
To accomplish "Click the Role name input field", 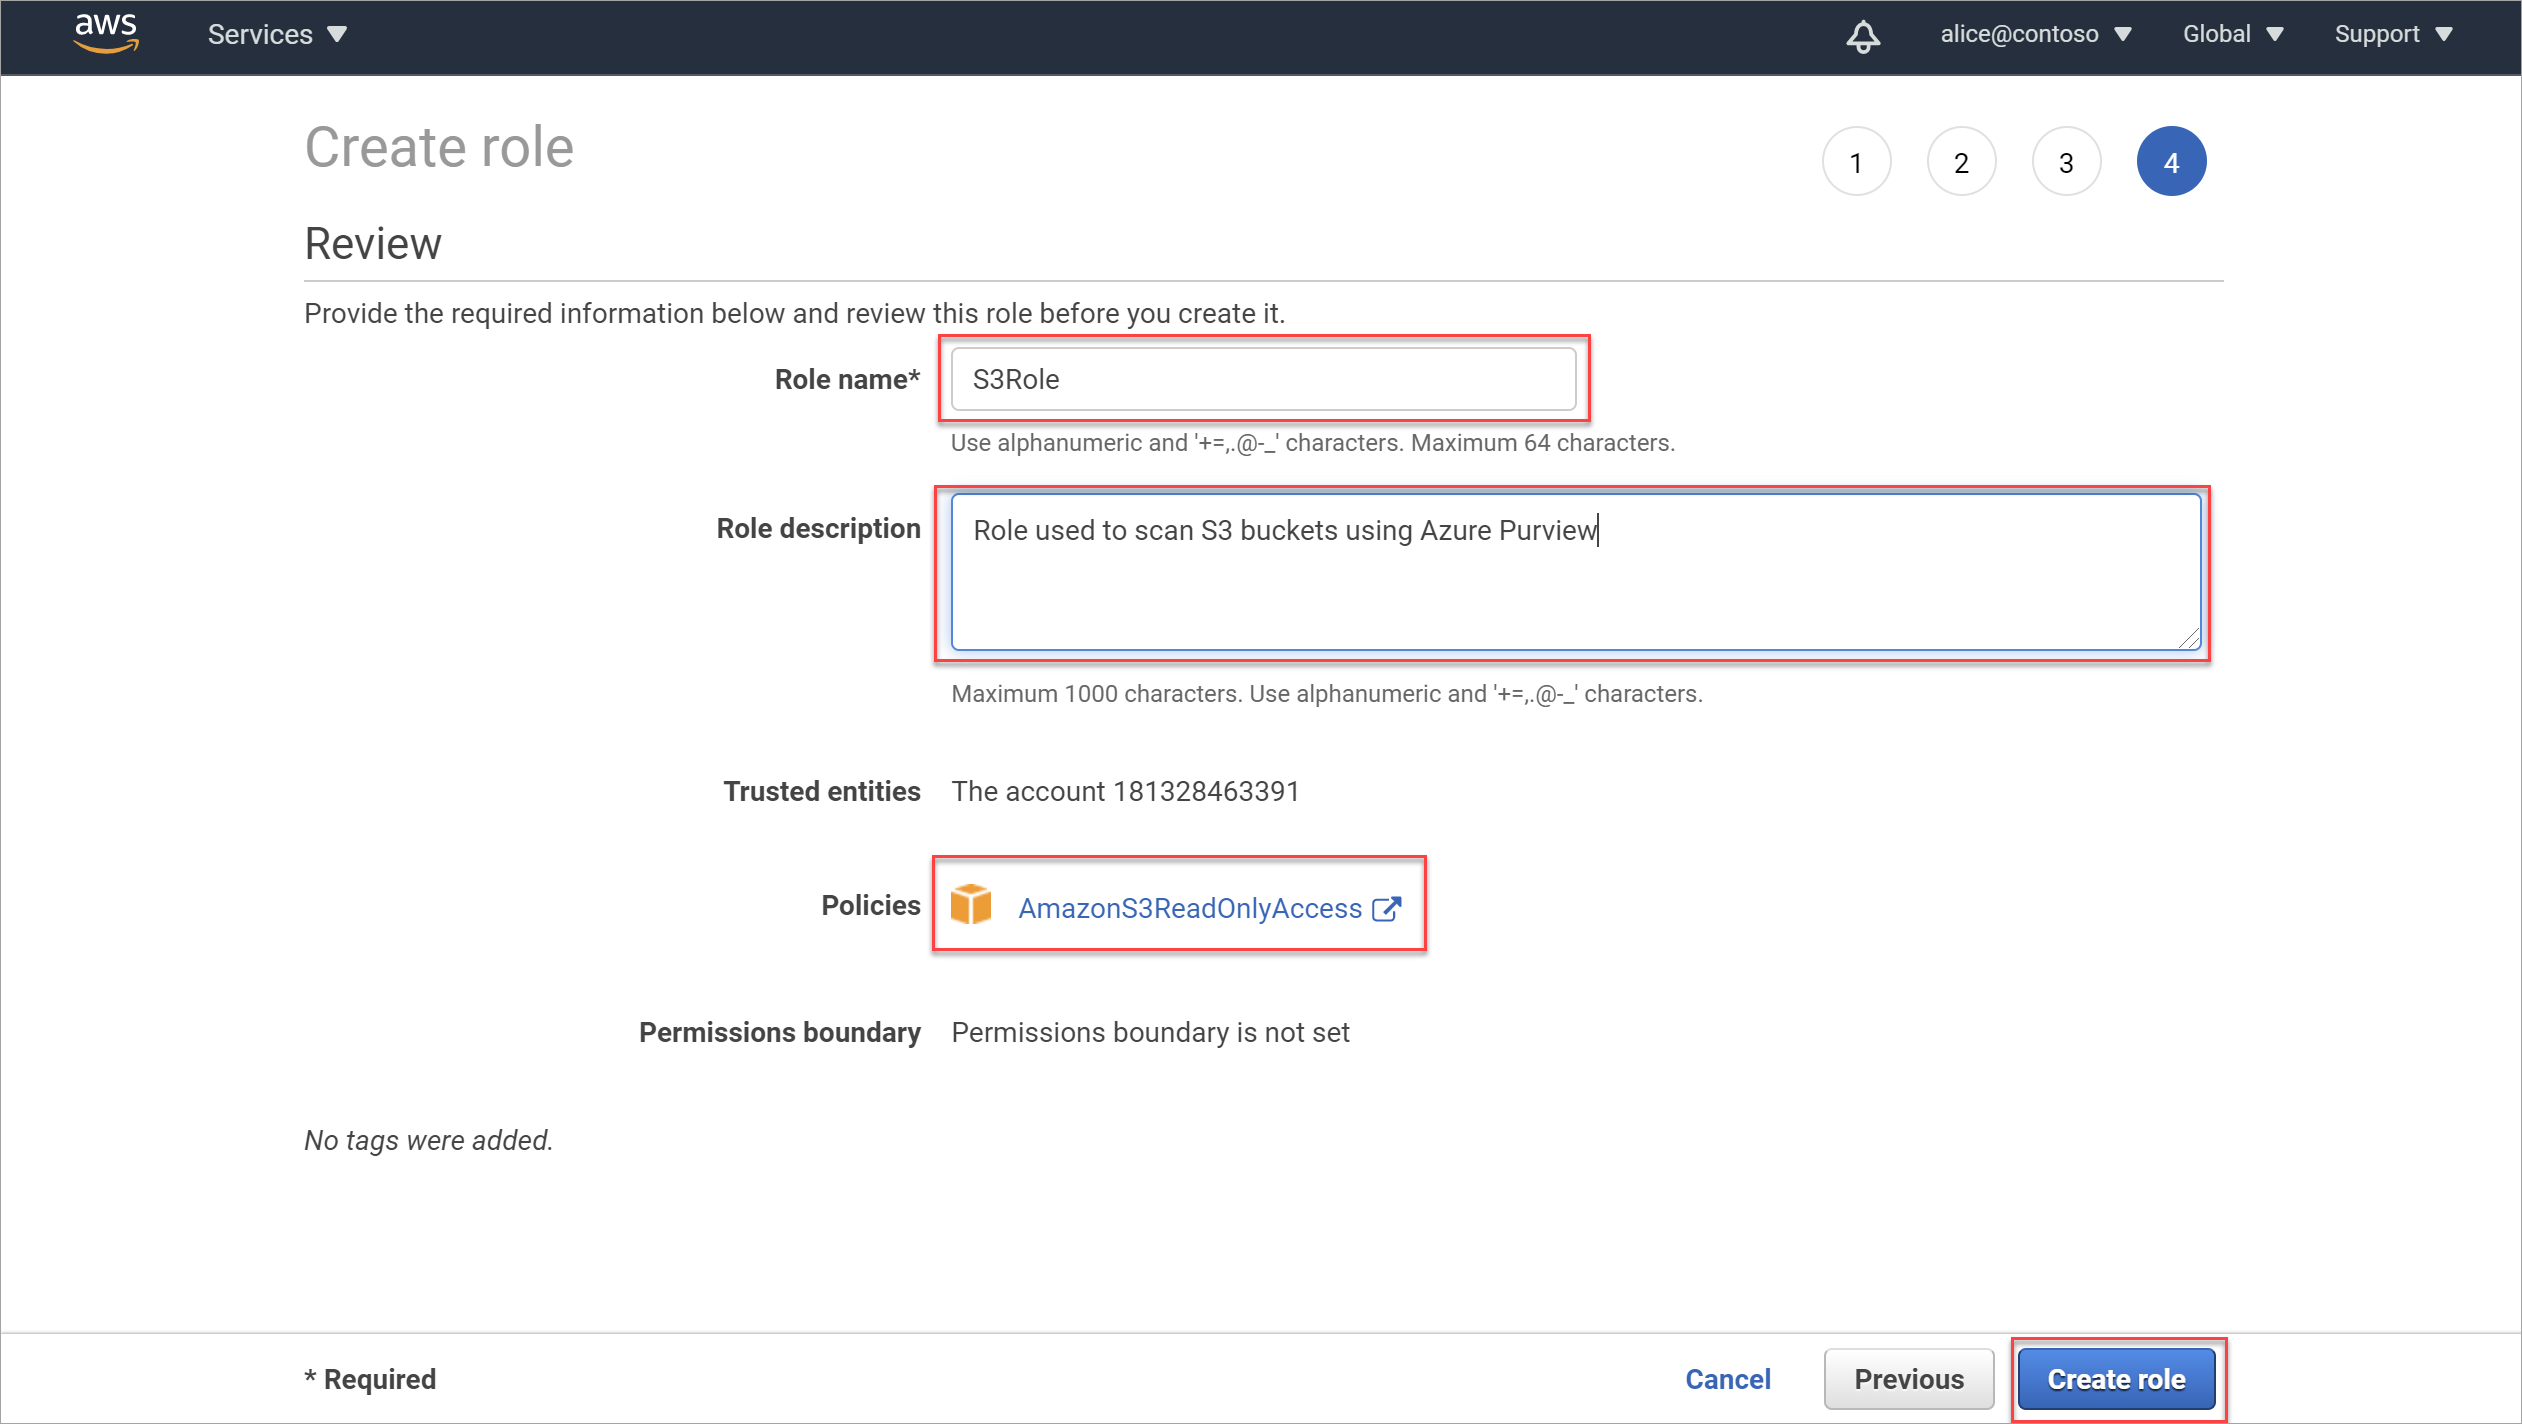I will (1263, 378).
